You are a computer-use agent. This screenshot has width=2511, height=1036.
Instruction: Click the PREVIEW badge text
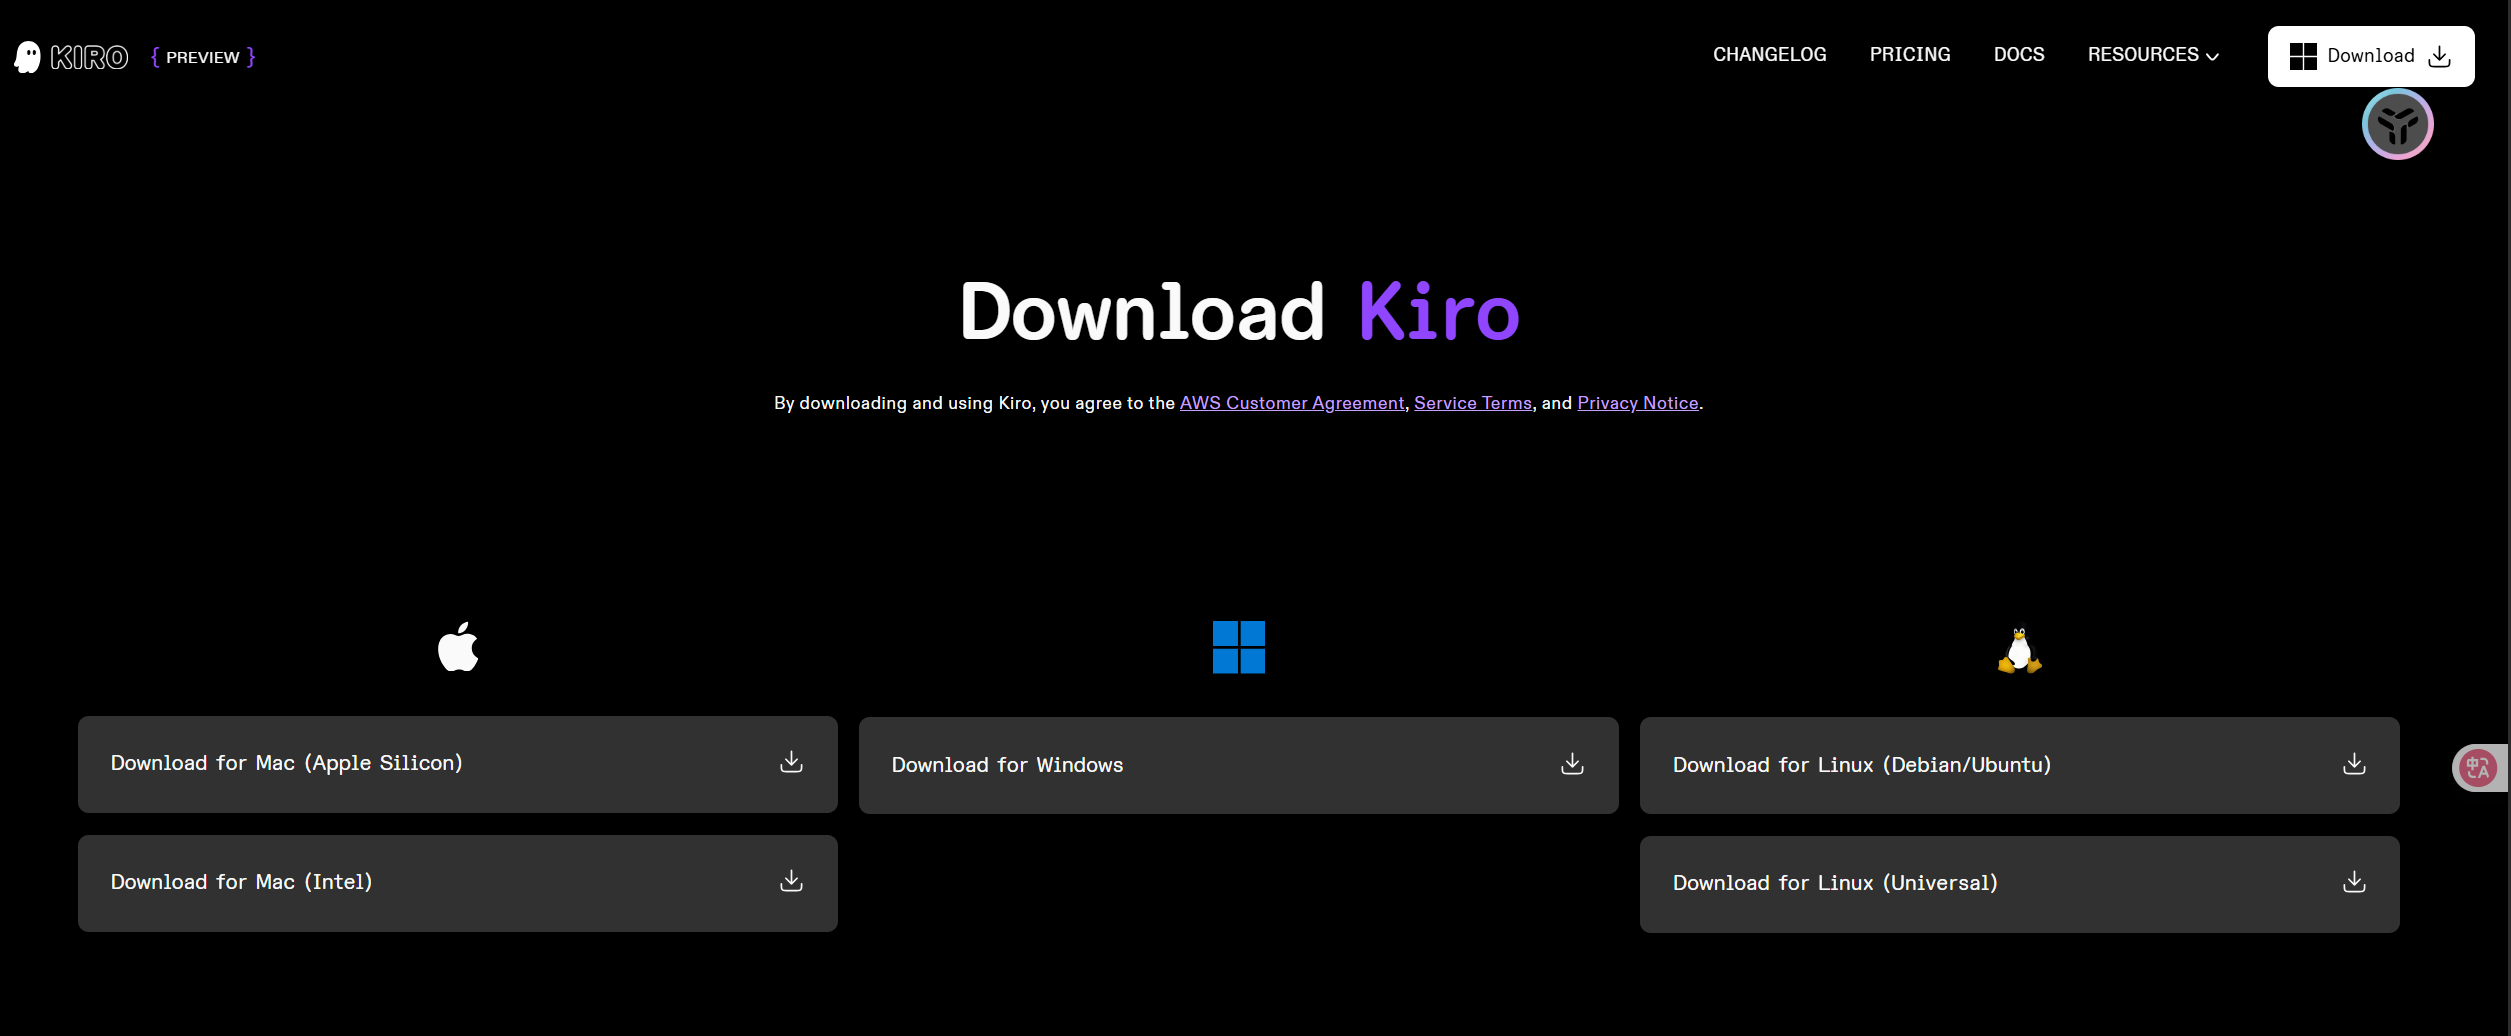(x=203, y=57)
